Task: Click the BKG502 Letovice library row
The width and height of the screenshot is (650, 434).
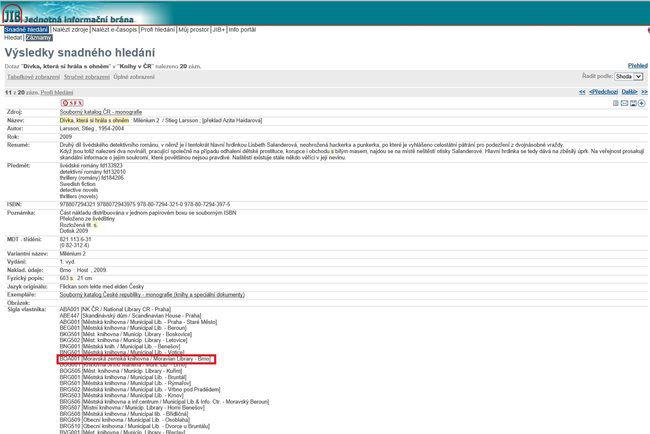Action: click(x=123, y=340)
